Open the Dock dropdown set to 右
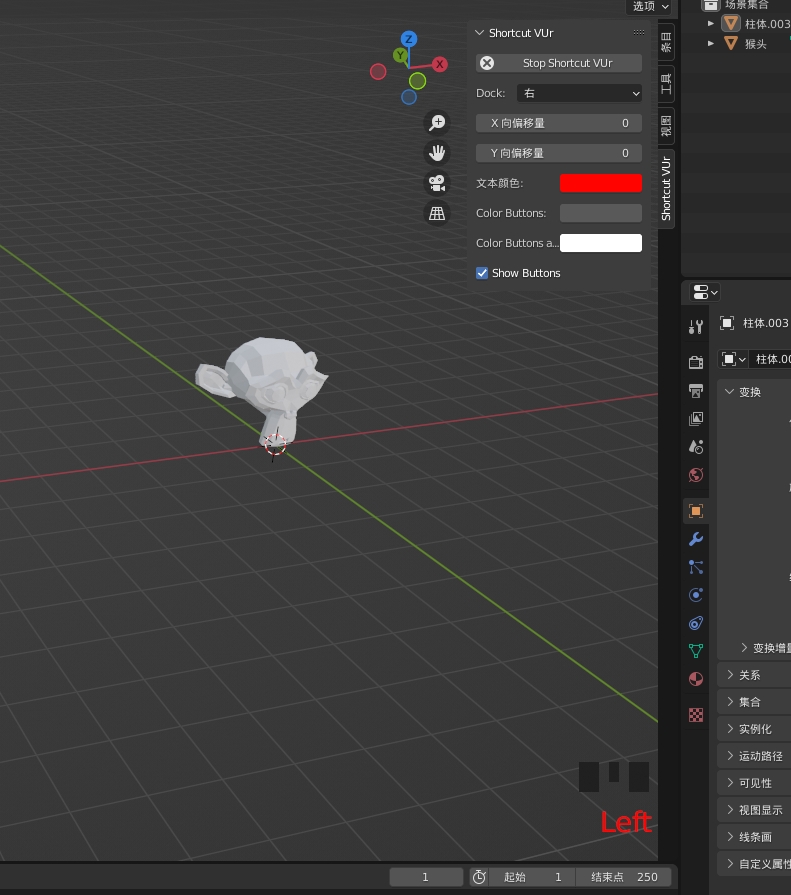Image resolution: width=791 pixels, height=895 pixels. click(579, 93)
